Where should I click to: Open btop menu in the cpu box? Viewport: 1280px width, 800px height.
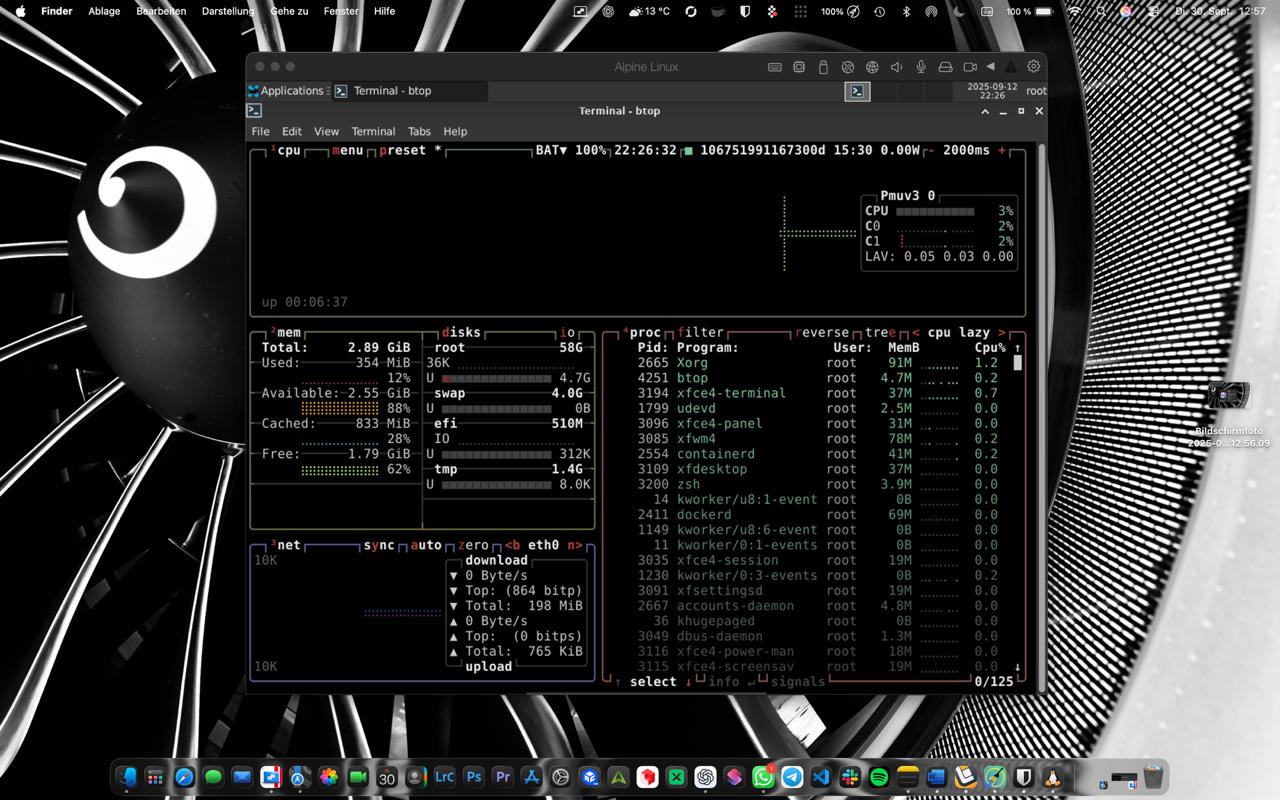pos(348,150)
